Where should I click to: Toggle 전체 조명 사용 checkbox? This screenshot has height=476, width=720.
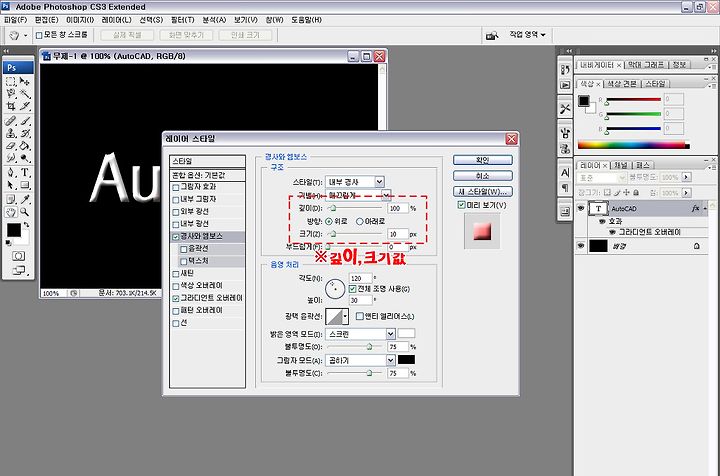[352, 289]
